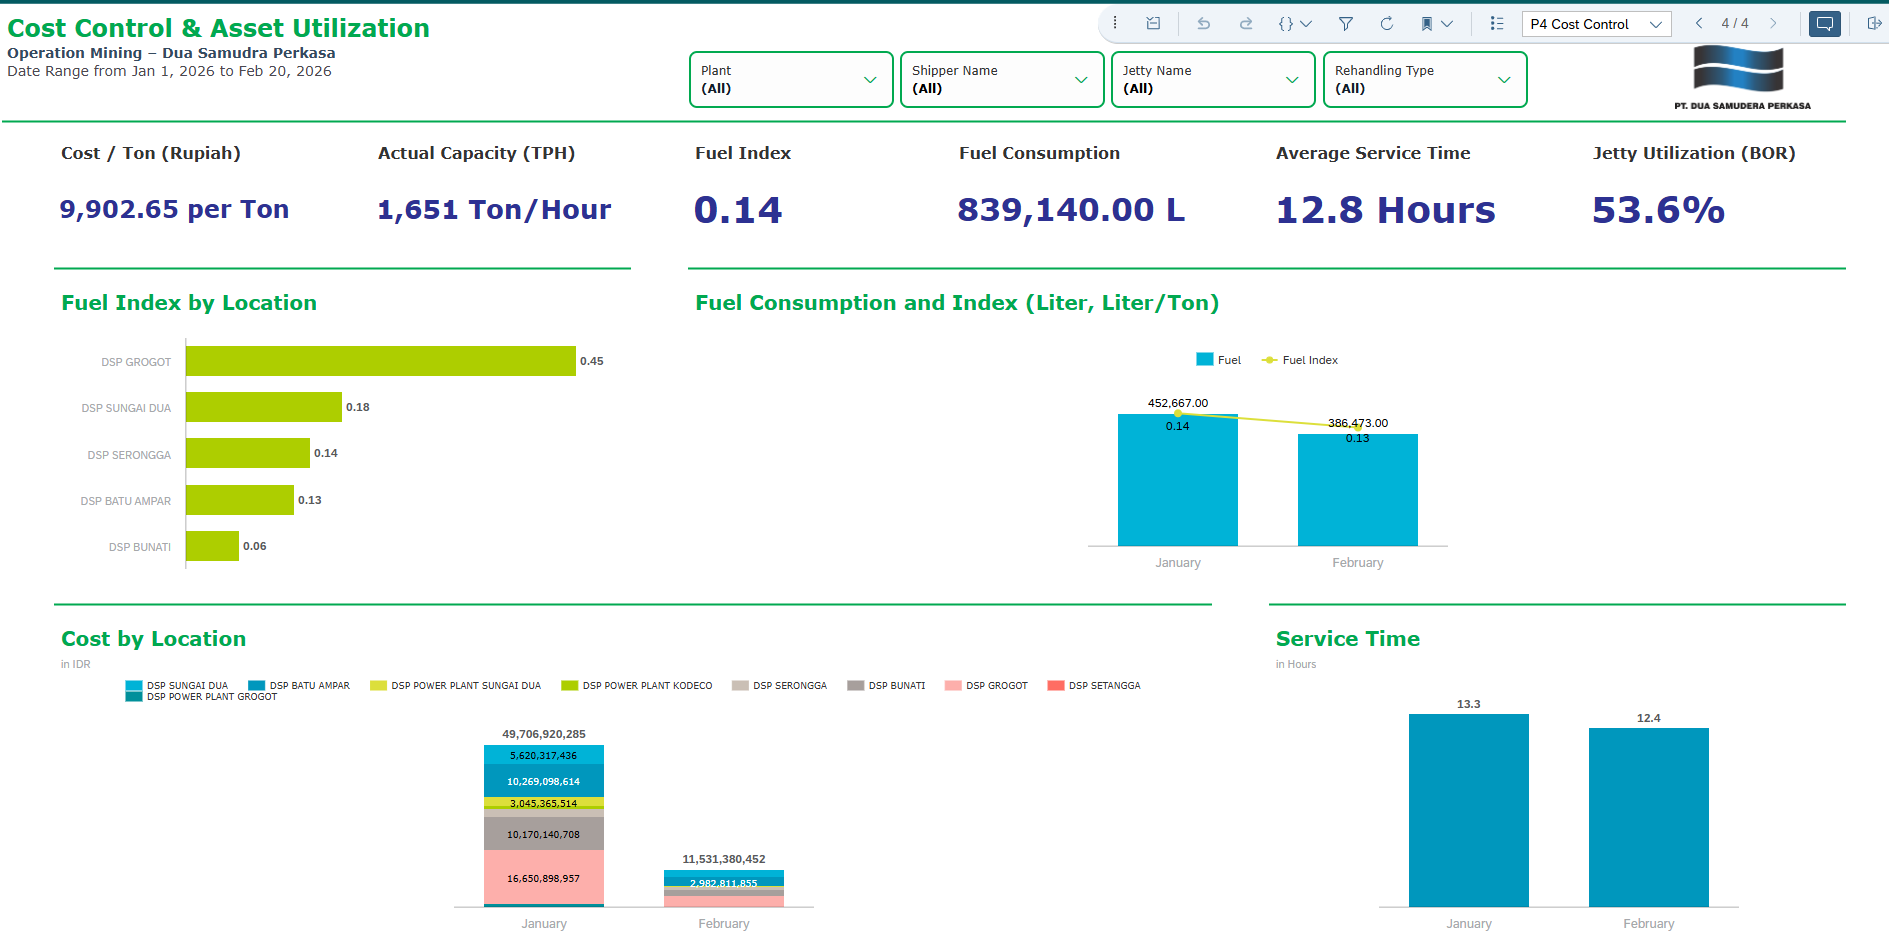Click the save story icon in toolbar

pos(1153,23)
